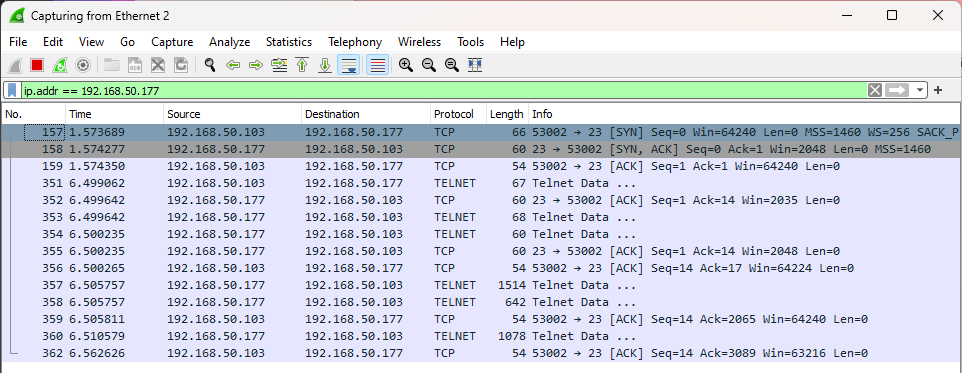Screen dimensions: 962x373
Task: Sort by the Length column header
Action: point(507,114)
